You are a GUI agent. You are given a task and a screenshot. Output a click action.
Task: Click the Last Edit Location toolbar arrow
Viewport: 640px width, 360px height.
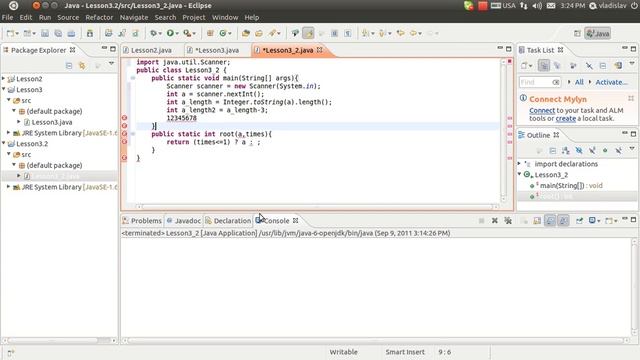400,33
